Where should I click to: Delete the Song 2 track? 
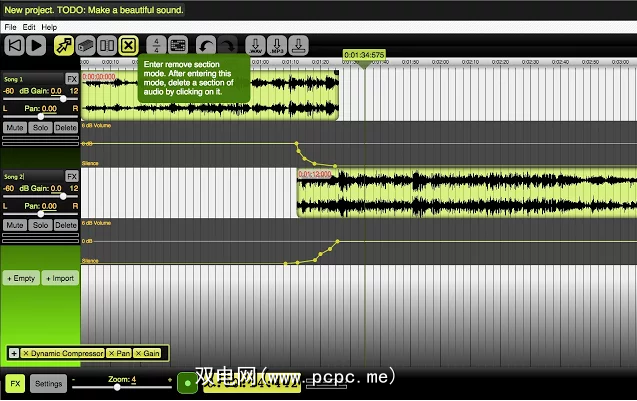pyautogui.click(x=66, y=225)
